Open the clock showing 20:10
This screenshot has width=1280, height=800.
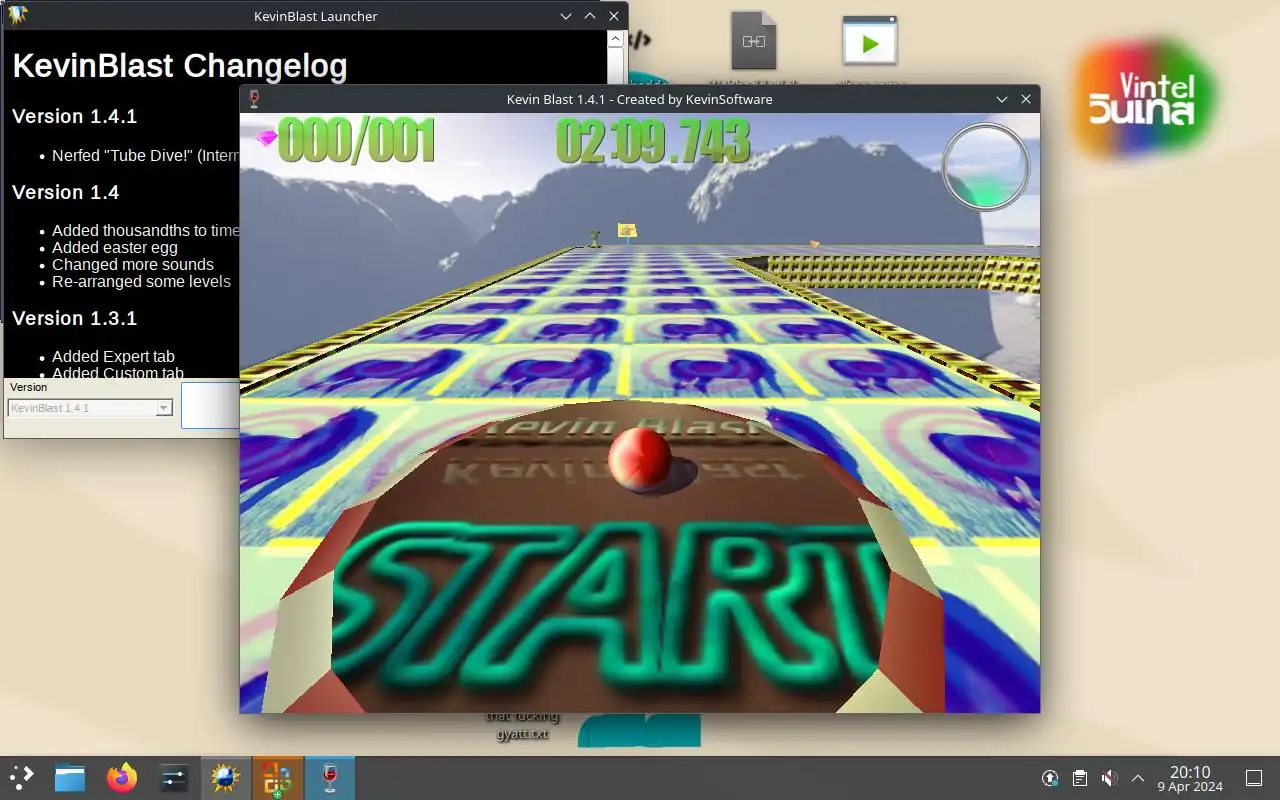[1190, 778]
